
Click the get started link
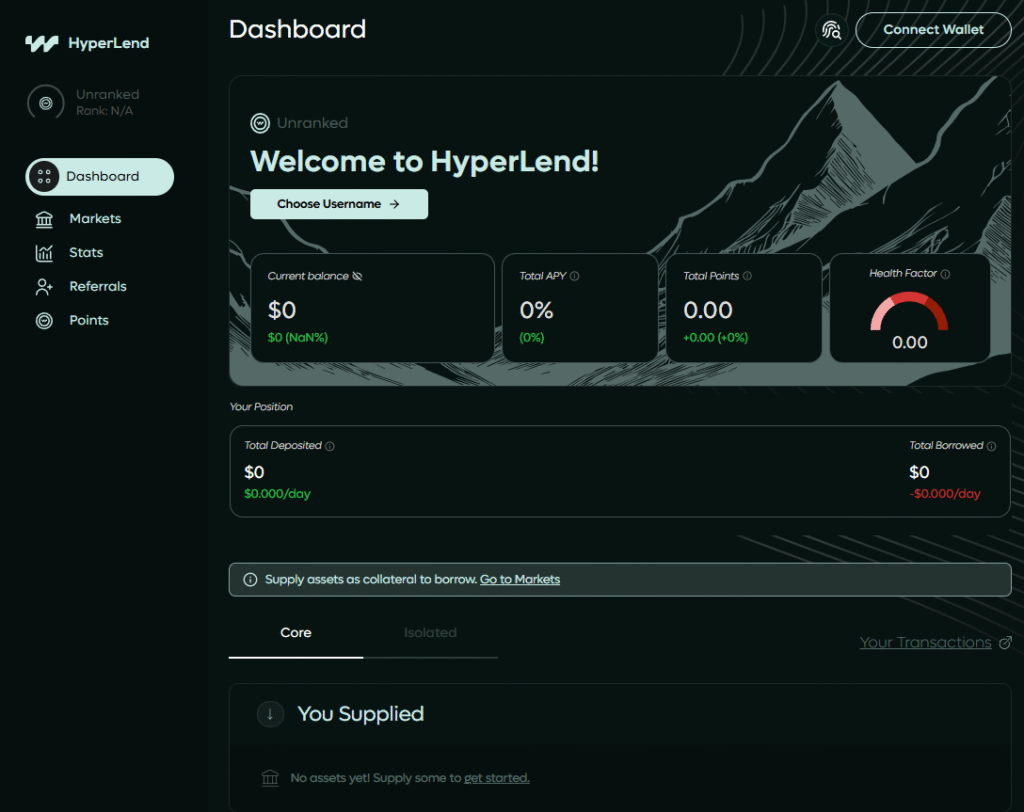click(x=496, y=777)
